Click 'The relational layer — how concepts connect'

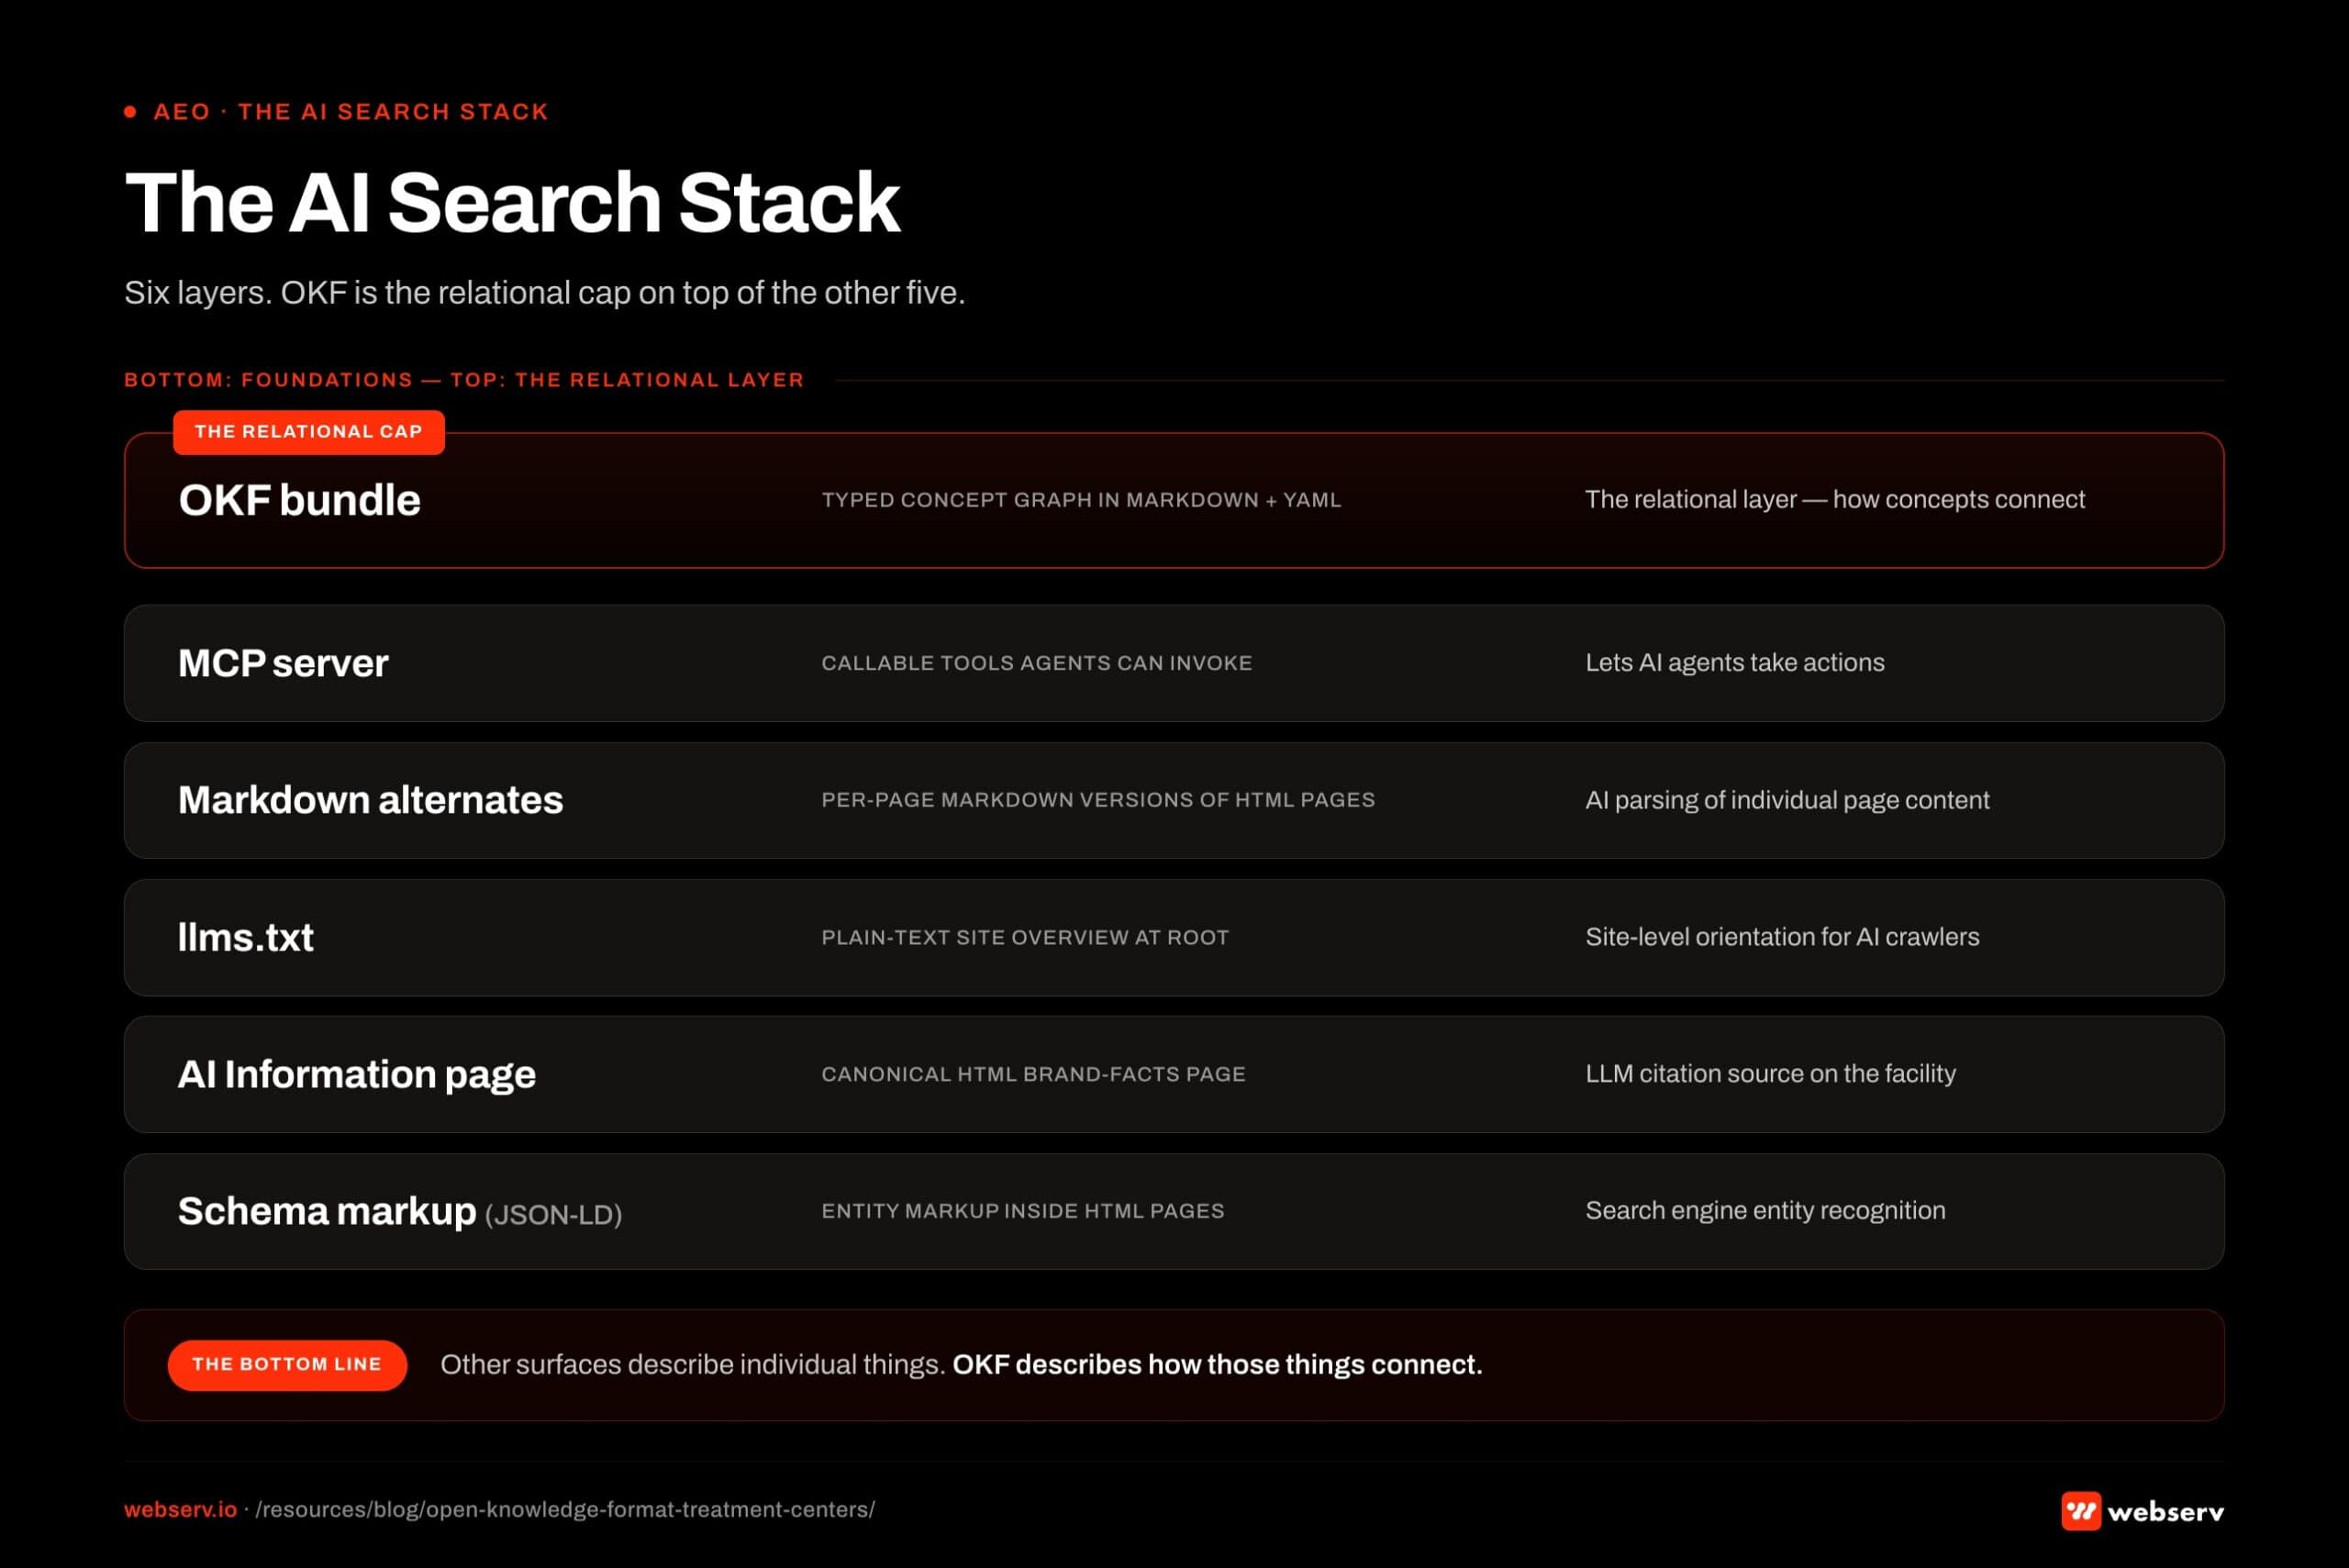[1835, 499]
